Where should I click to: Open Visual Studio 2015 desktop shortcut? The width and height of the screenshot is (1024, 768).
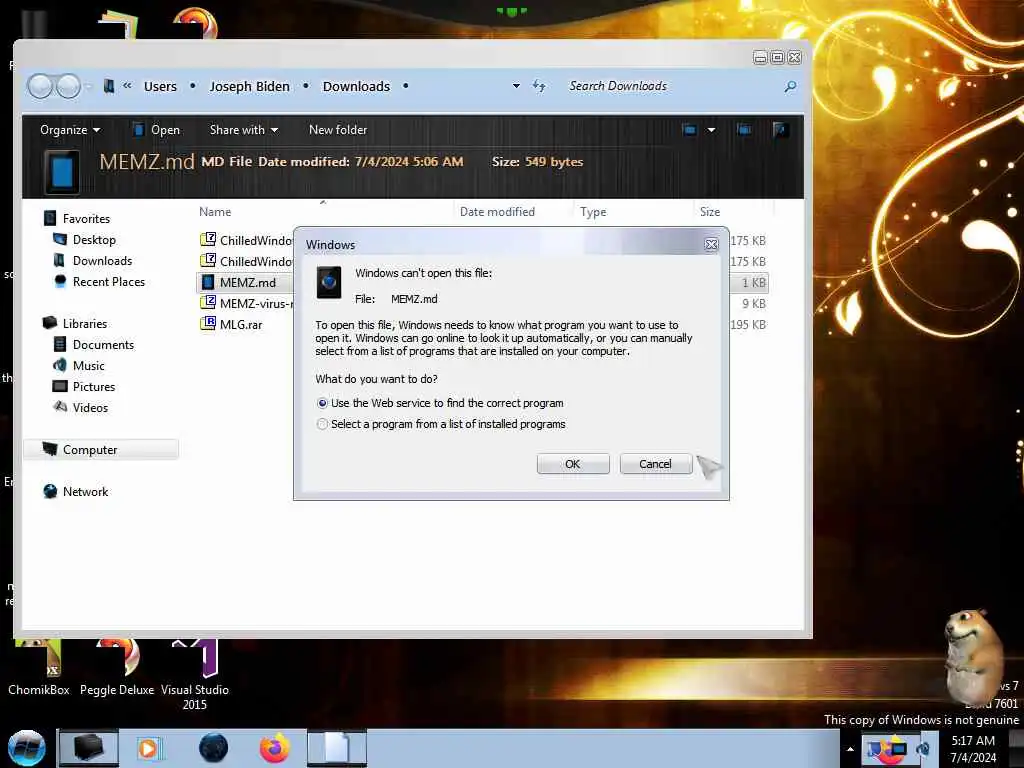tap(195, 676)
